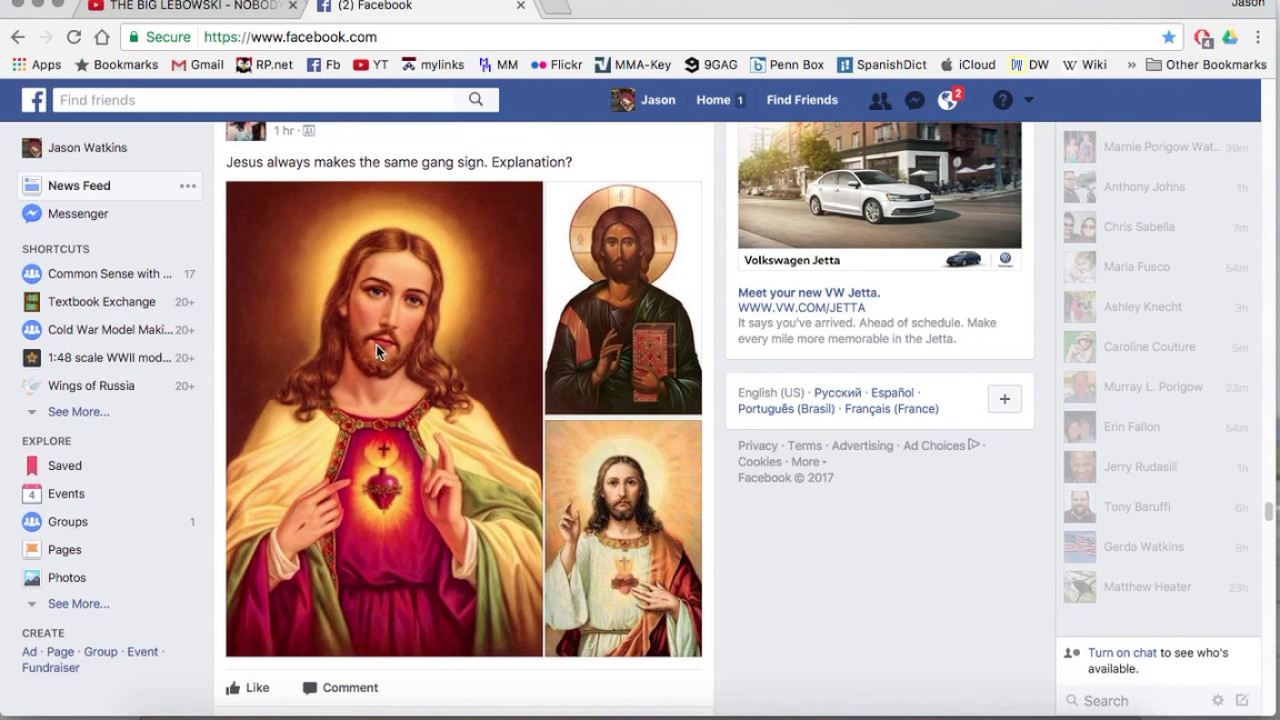Viewport: 1280px width, 720px height.
Task: Click the search magnifier in Facebook header
Action: [476, 100]
